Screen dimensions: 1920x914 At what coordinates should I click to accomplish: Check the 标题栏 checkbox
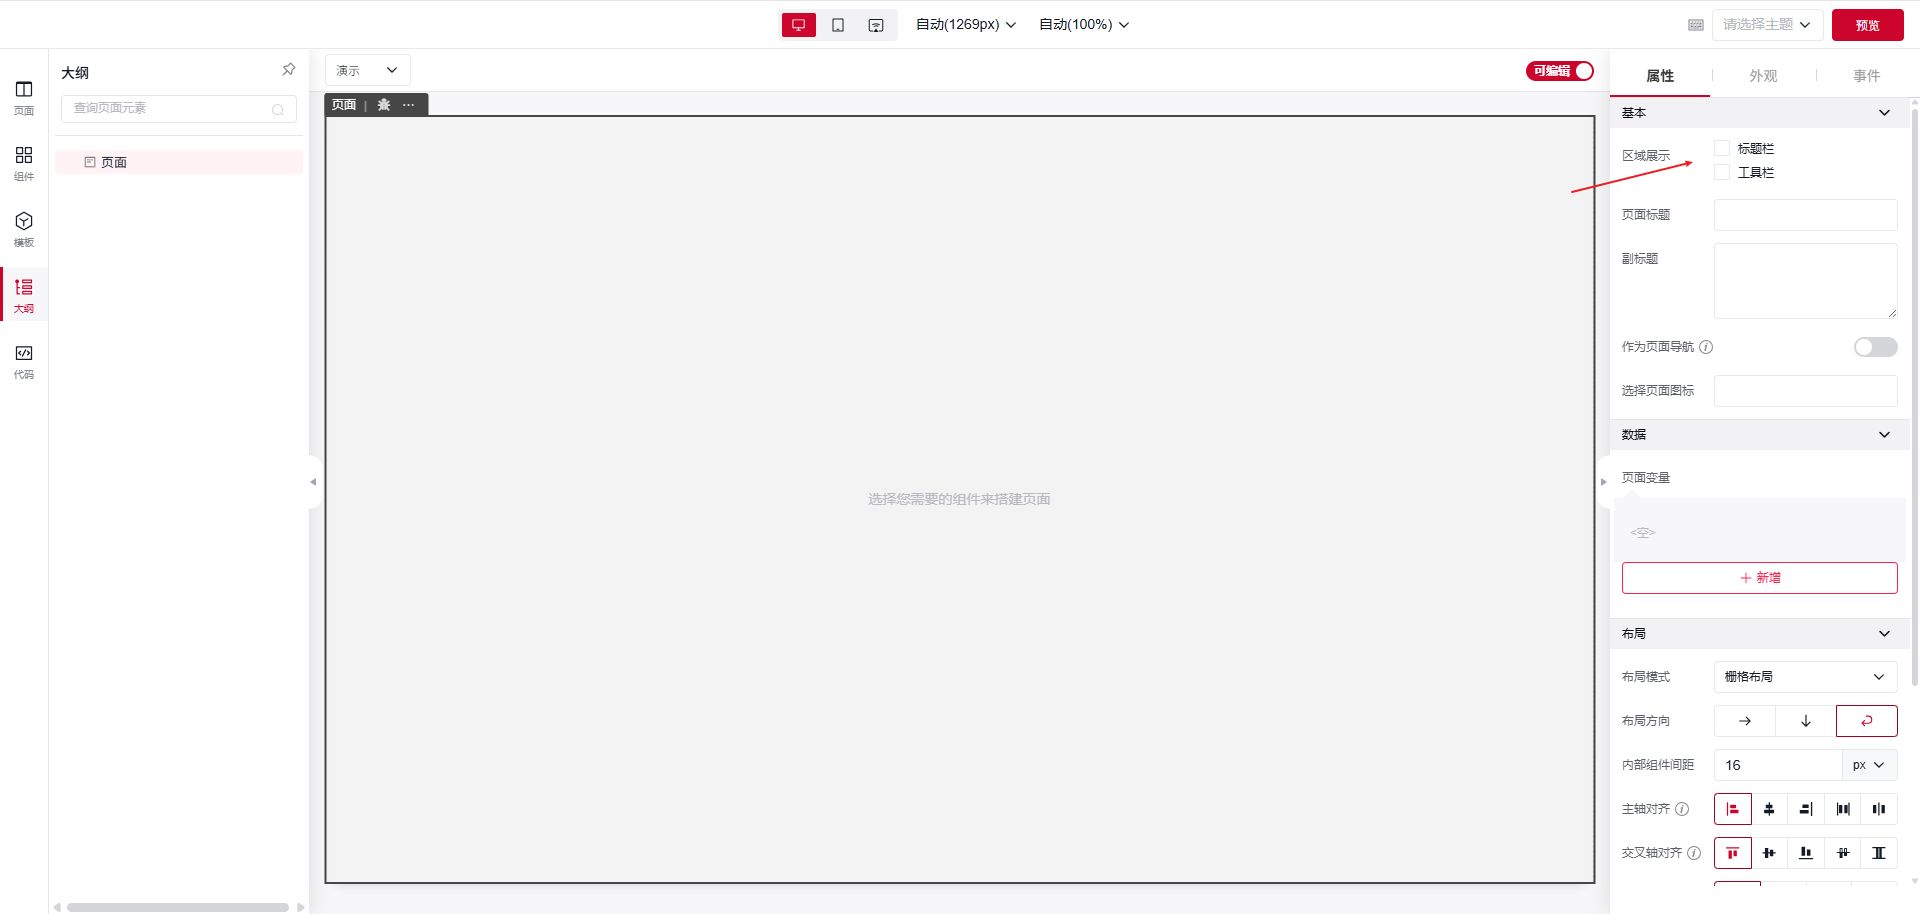1722,148
